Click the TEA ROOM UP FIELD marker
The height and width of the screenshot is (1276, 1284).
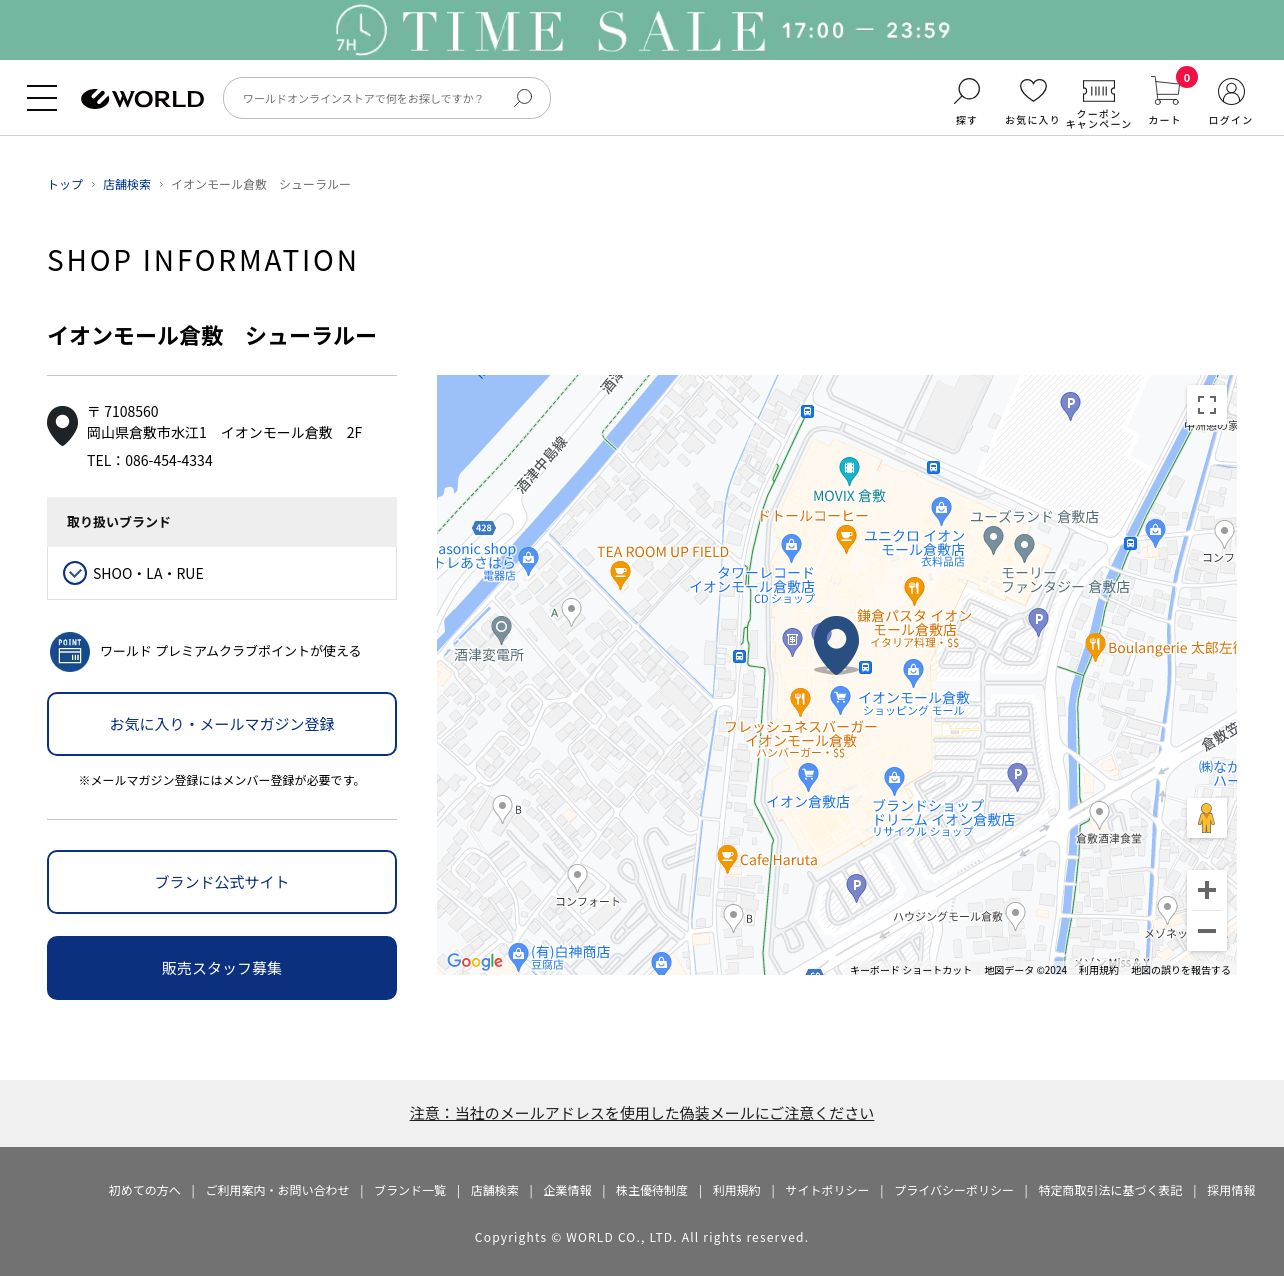[x=620, y=574]
